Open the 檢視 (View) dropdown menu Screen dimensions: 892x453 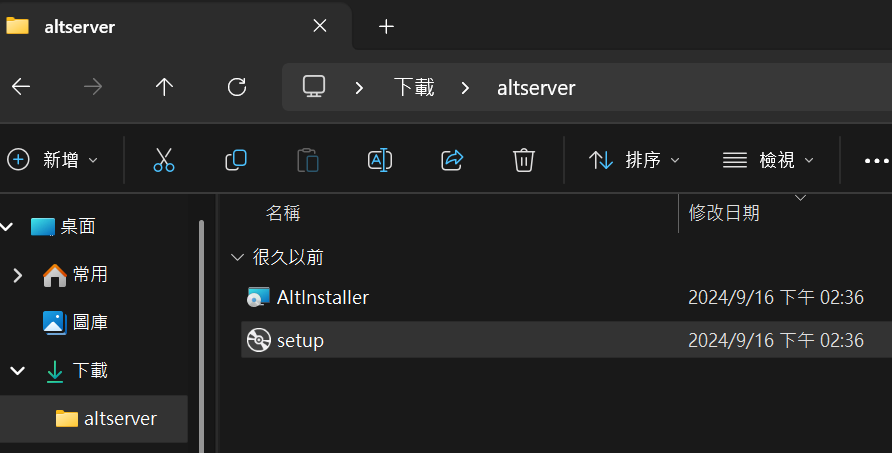tap(768, 160)
